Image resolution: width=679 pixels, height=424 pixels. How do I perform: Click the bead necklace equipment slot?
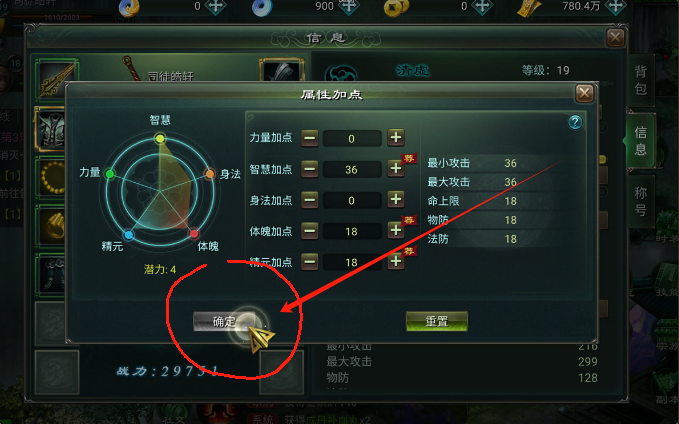coord(52,178)
